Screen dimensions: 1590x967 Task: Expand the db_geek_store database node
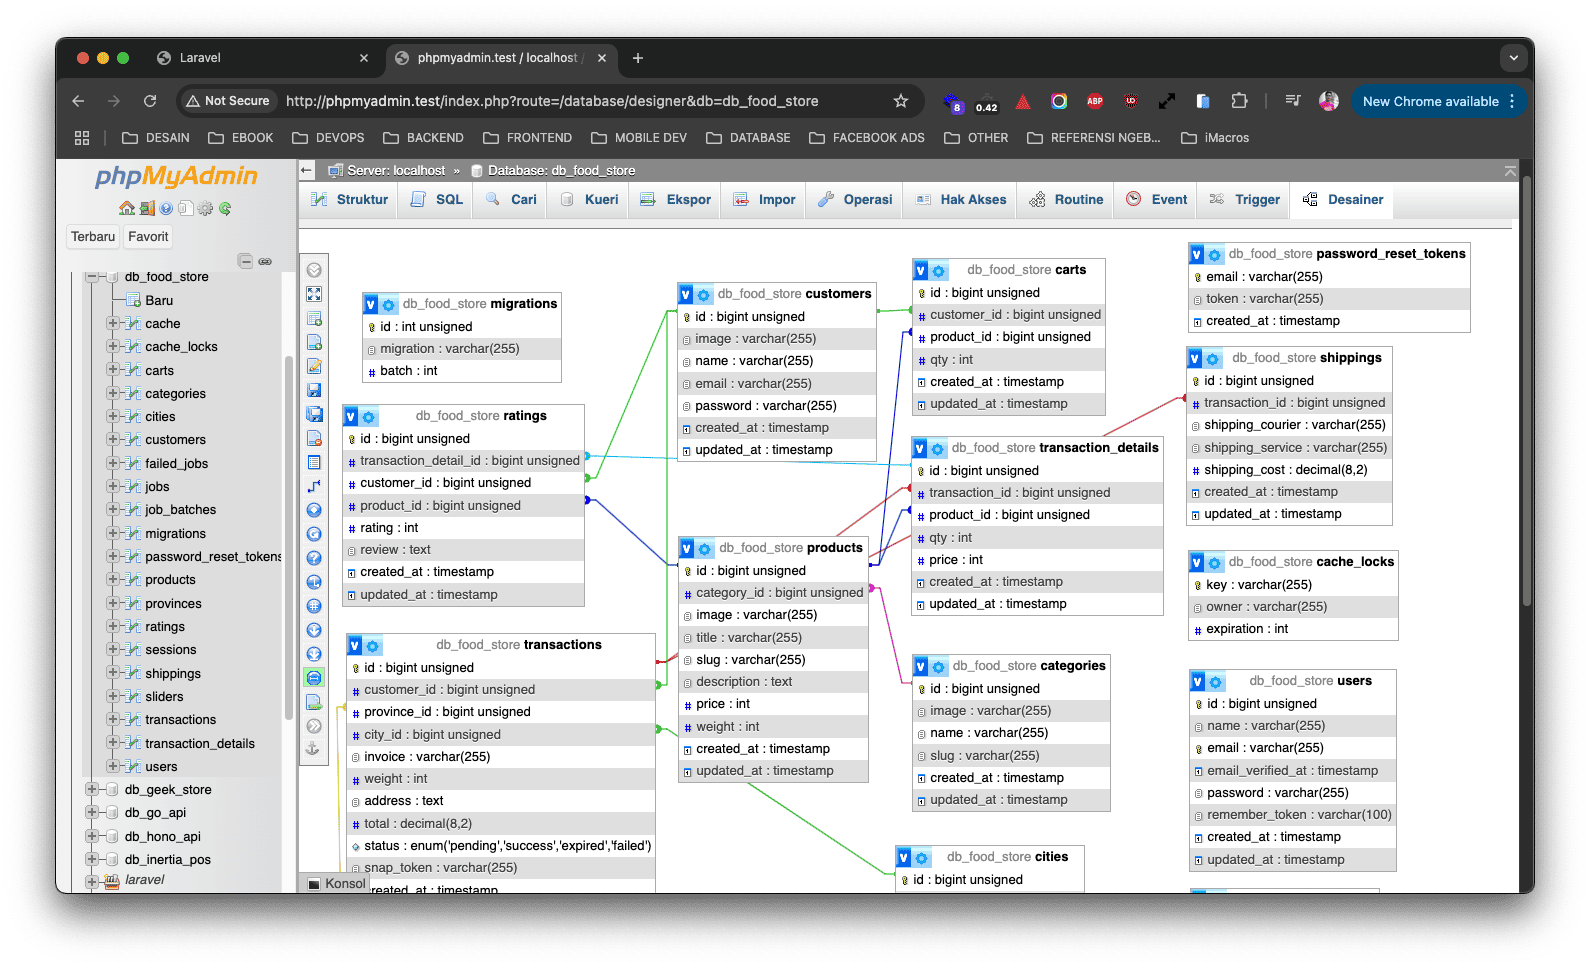pyautogui.click(x=92, y=789)
